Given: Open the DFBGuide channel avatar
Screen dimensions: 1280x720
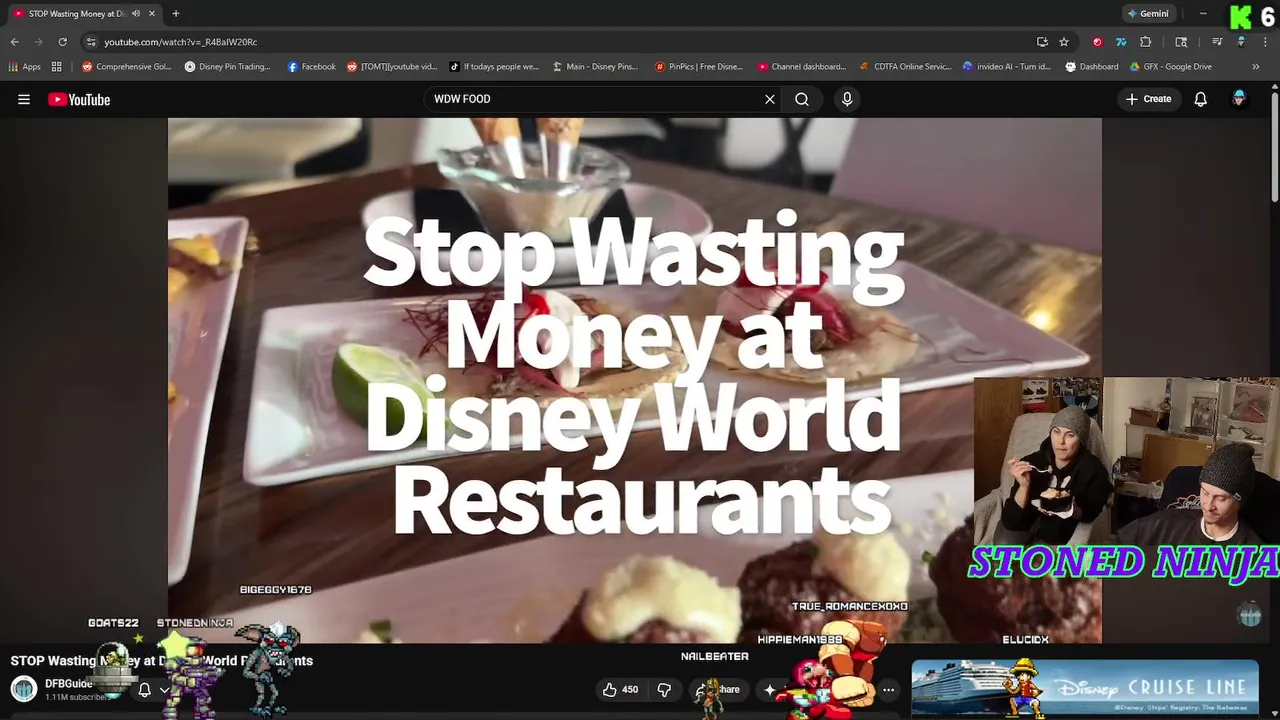Looking at the screenshot, I should click(x=24, y=689).
